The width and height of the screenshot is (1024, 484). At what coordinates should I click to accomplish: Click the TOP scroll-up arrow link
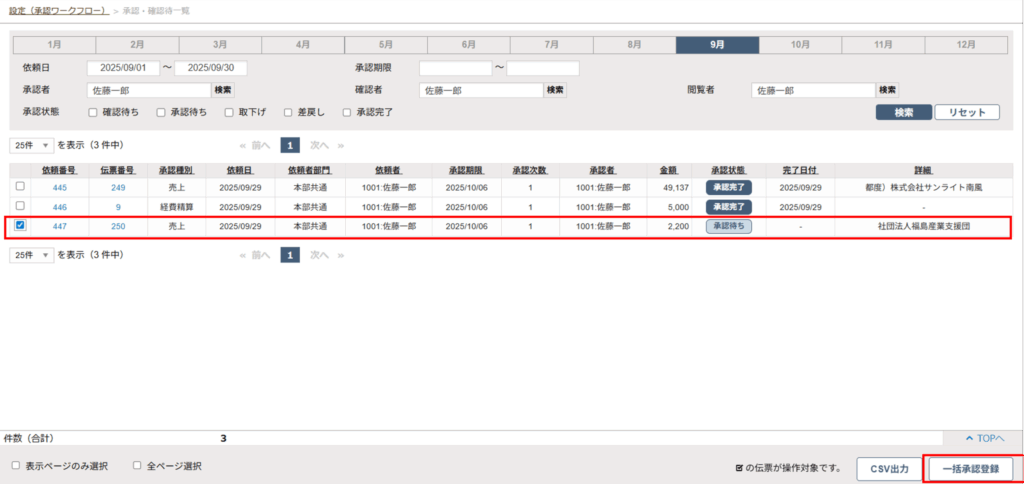(x=984, y=438)
